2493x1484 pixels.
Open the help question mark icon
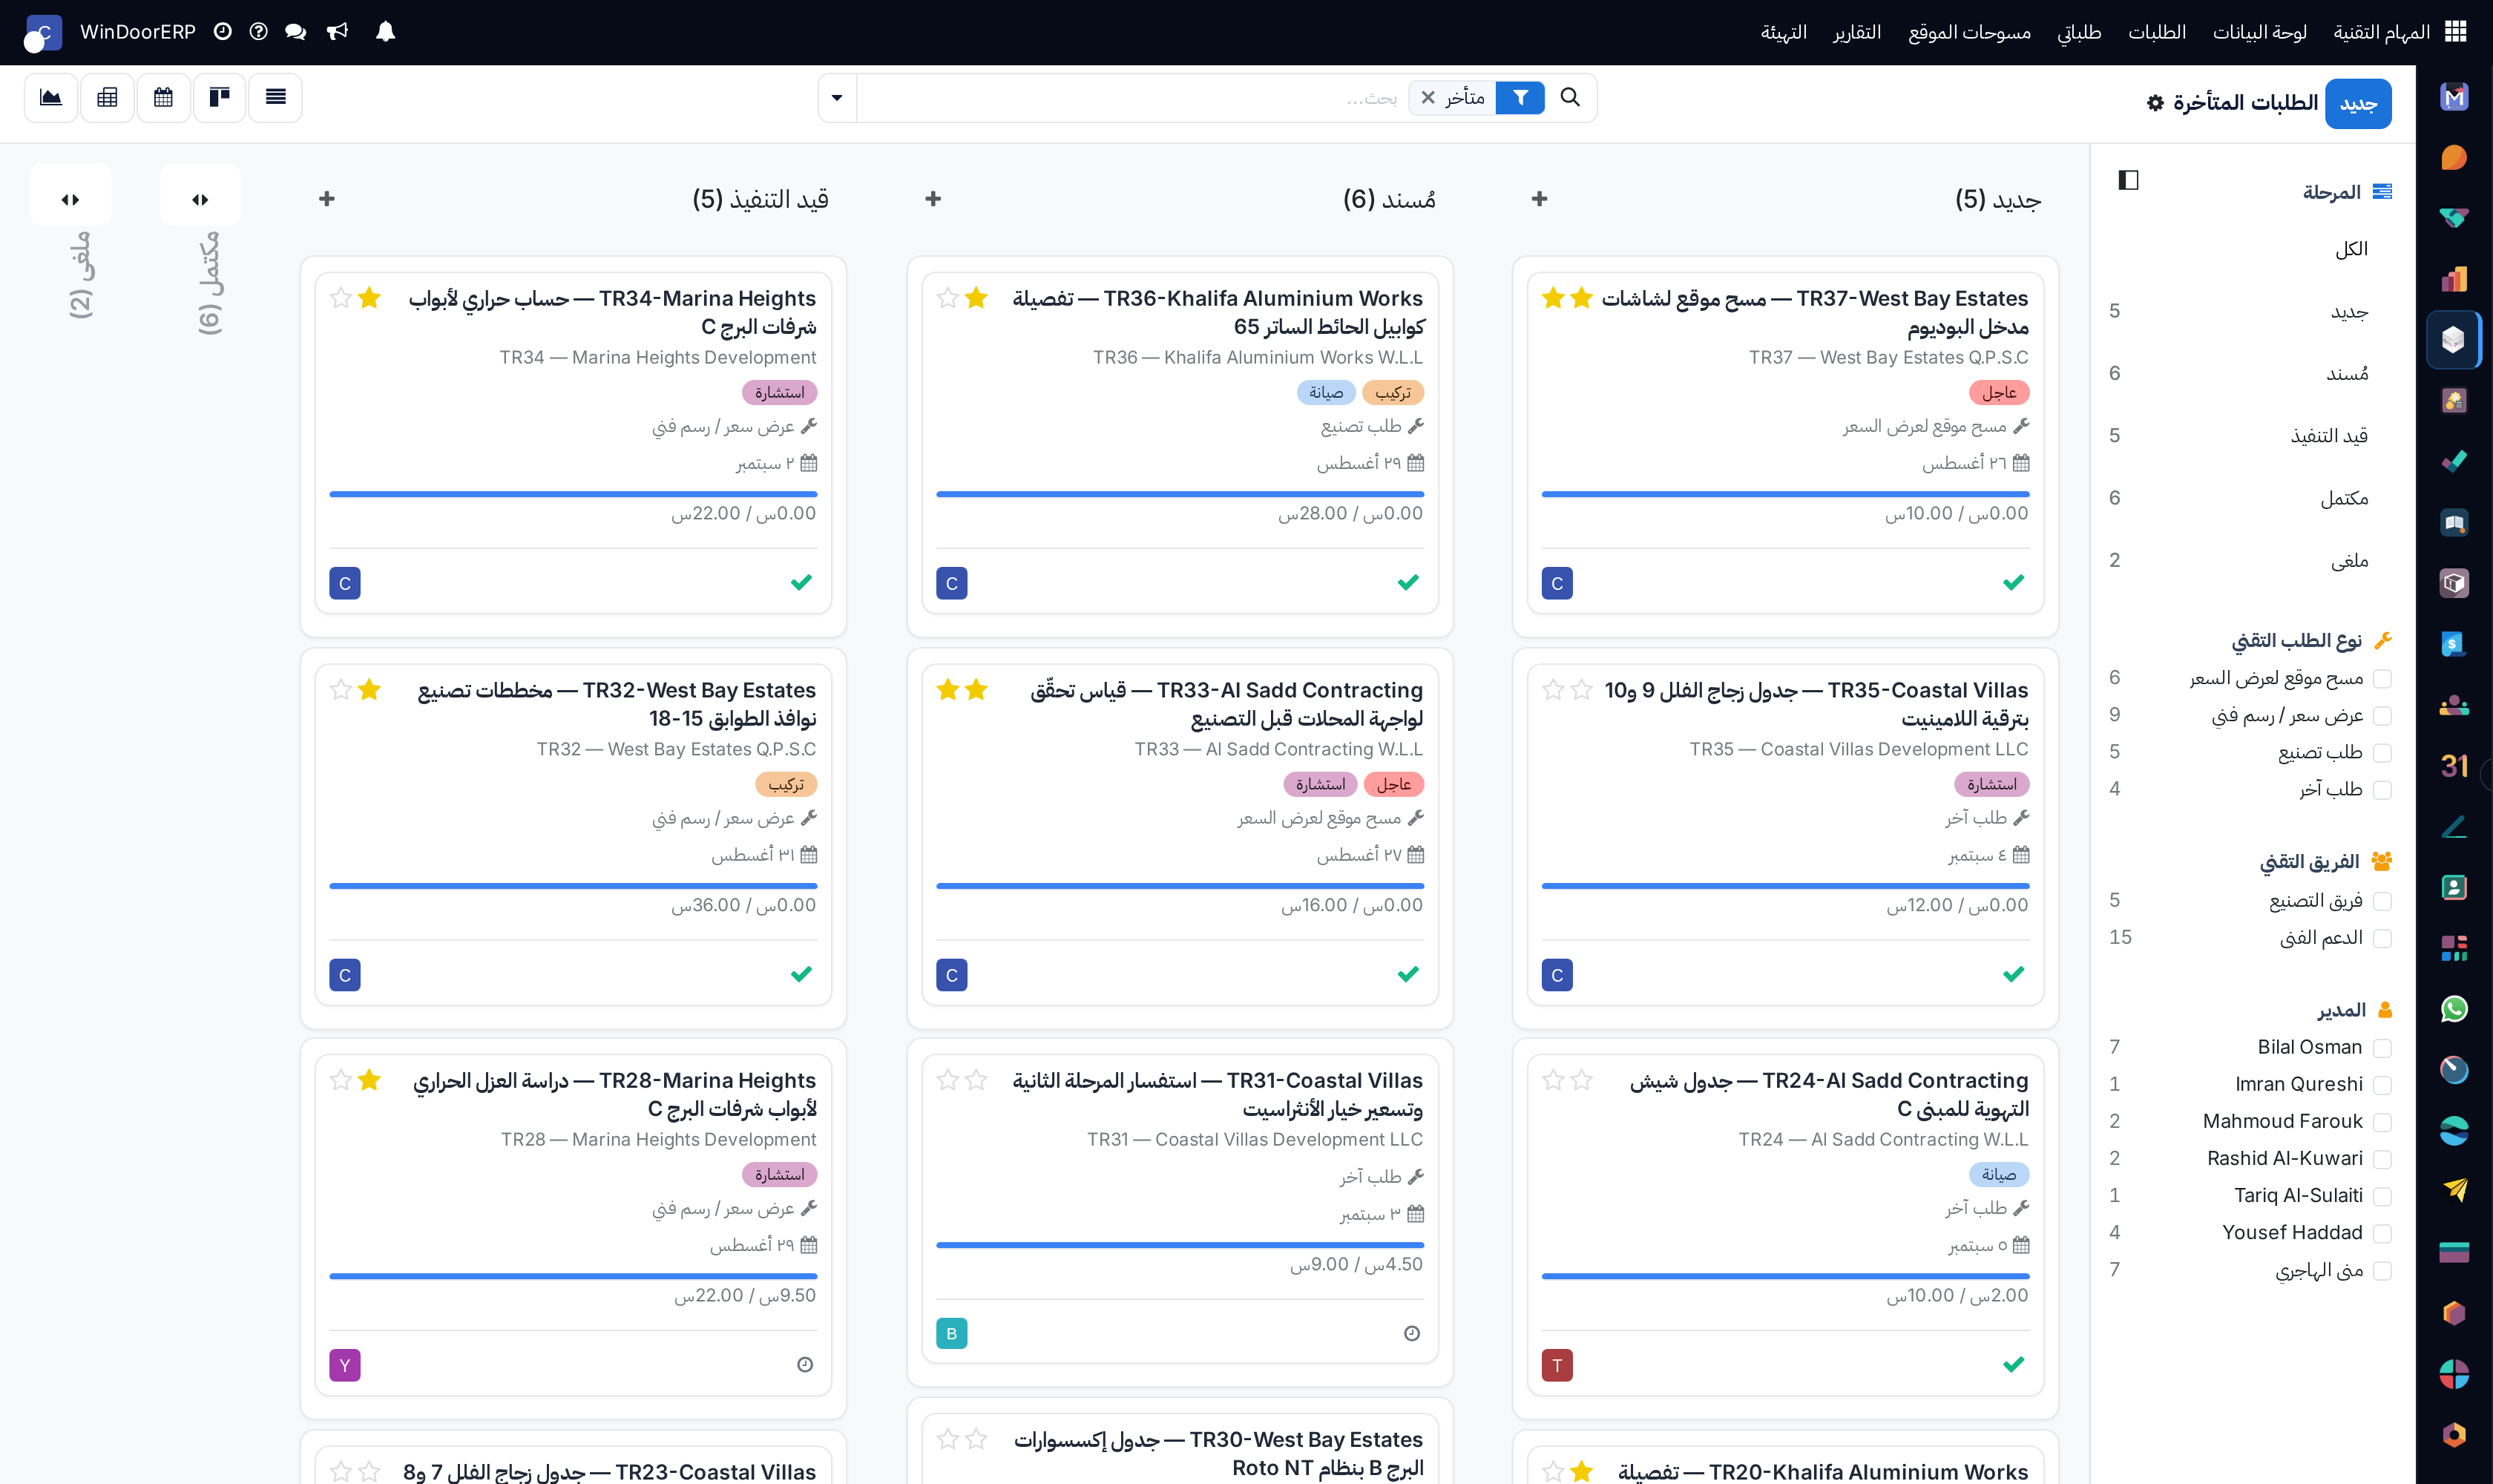tap(258, 32)
